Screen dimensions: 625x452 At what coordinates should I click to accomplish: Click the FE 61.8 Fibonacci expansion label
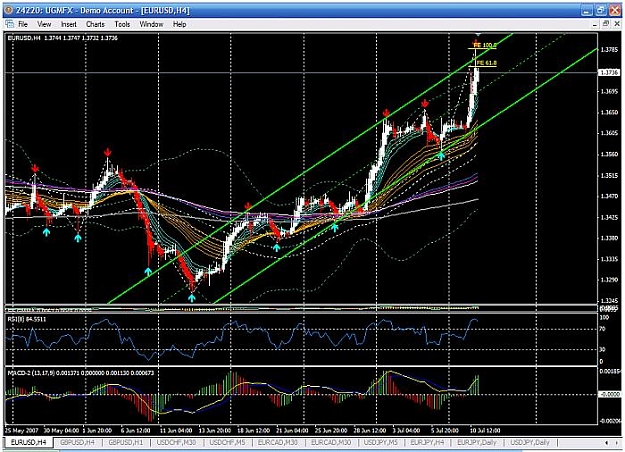coord(487,63)
